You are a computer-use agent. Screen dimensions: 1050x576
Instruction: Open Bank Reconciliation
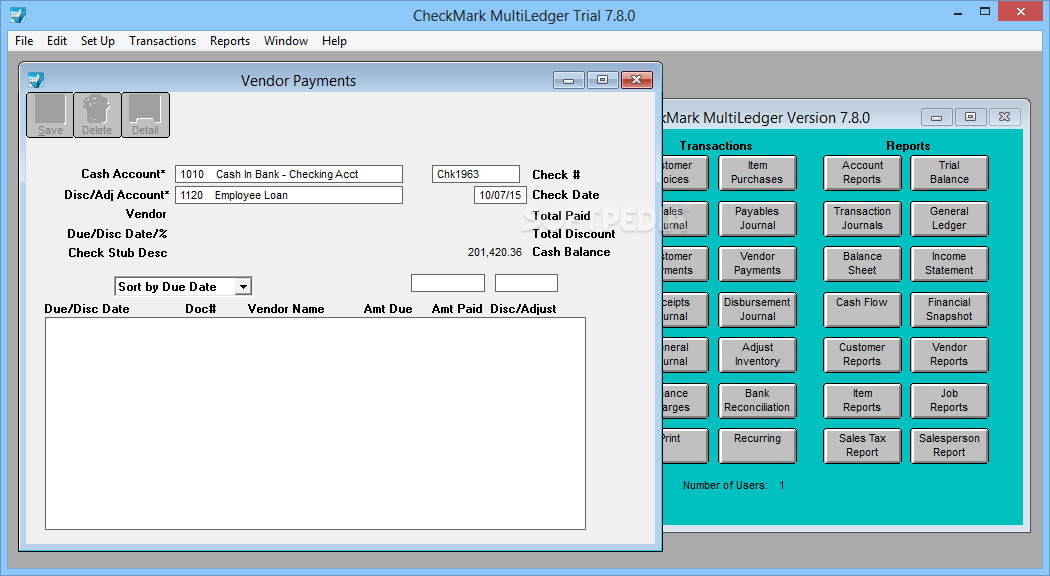click(757, 401)
